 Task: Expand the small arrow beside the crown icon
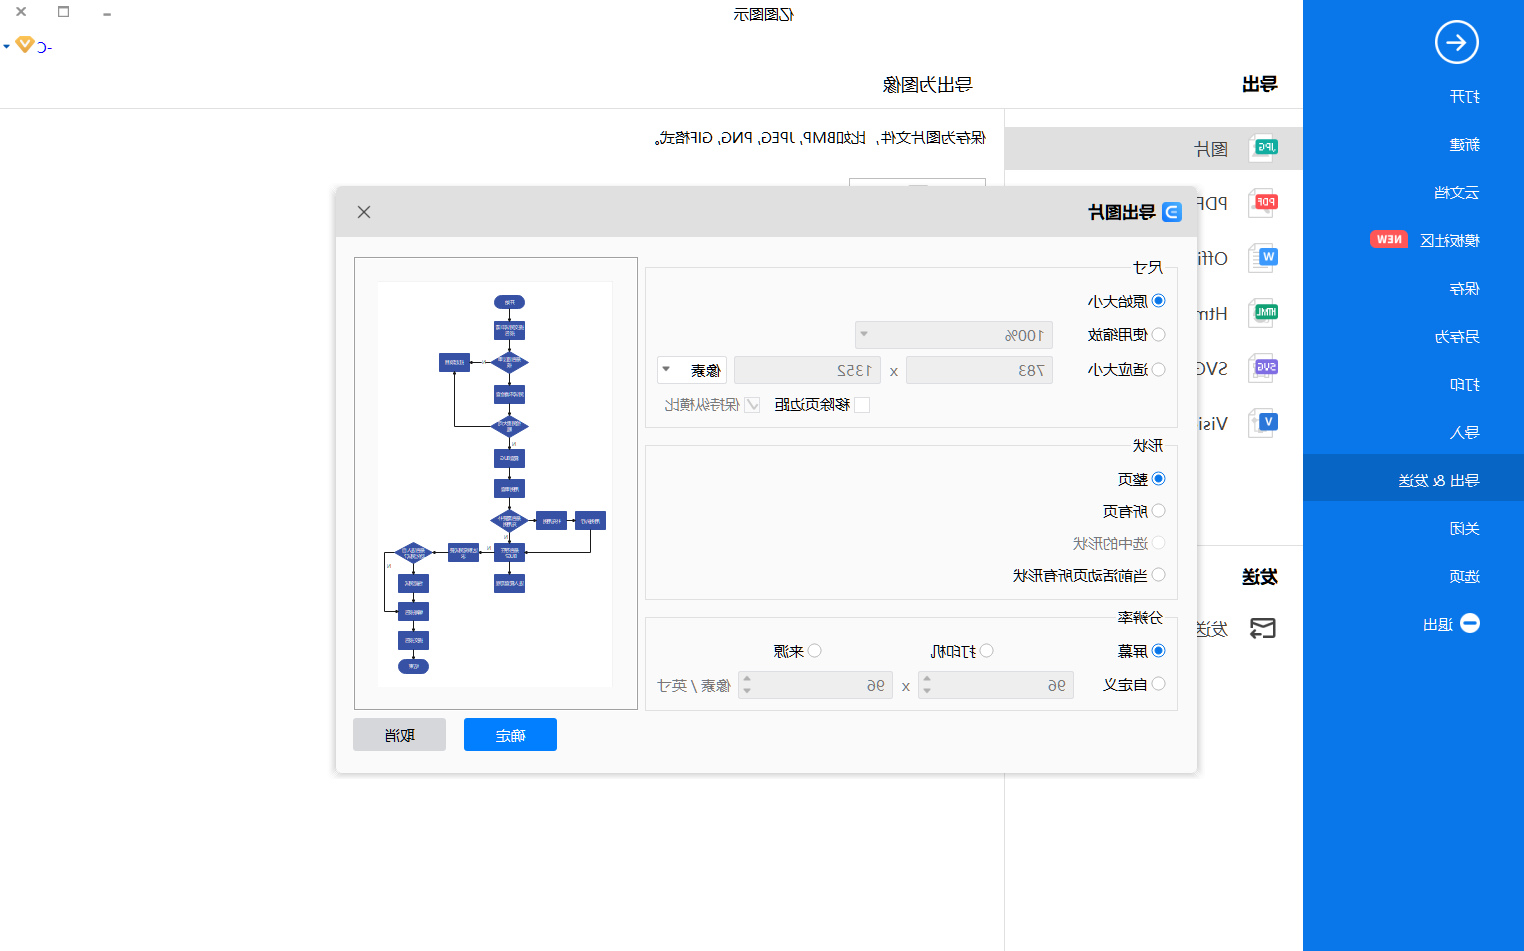[x=6, y=46]
